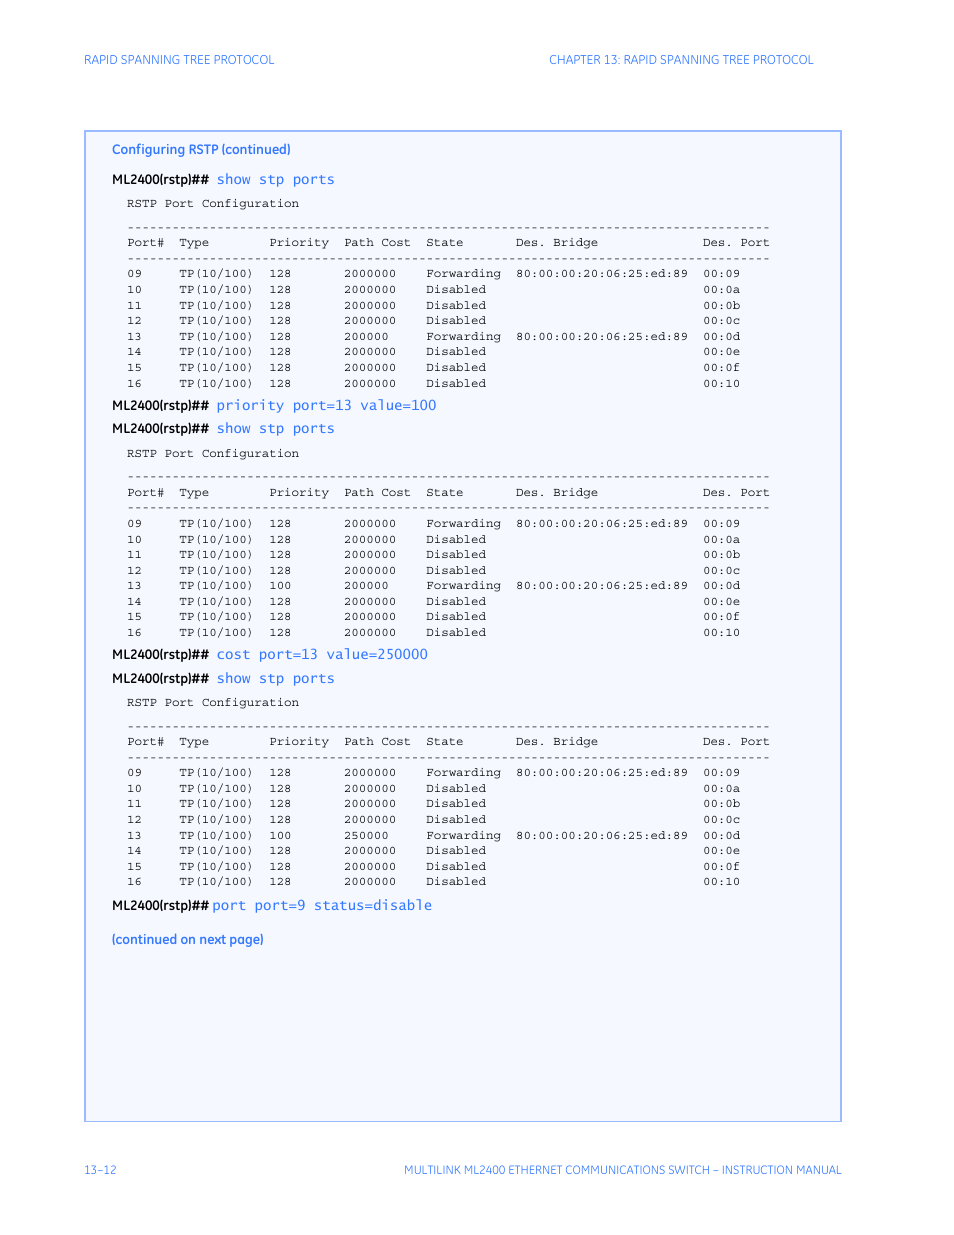Click the "CHAPTER 13: RAPID SPANNING TREE PROTOCOL" header
Viewport: 954px width, 1235px height.
680,60
